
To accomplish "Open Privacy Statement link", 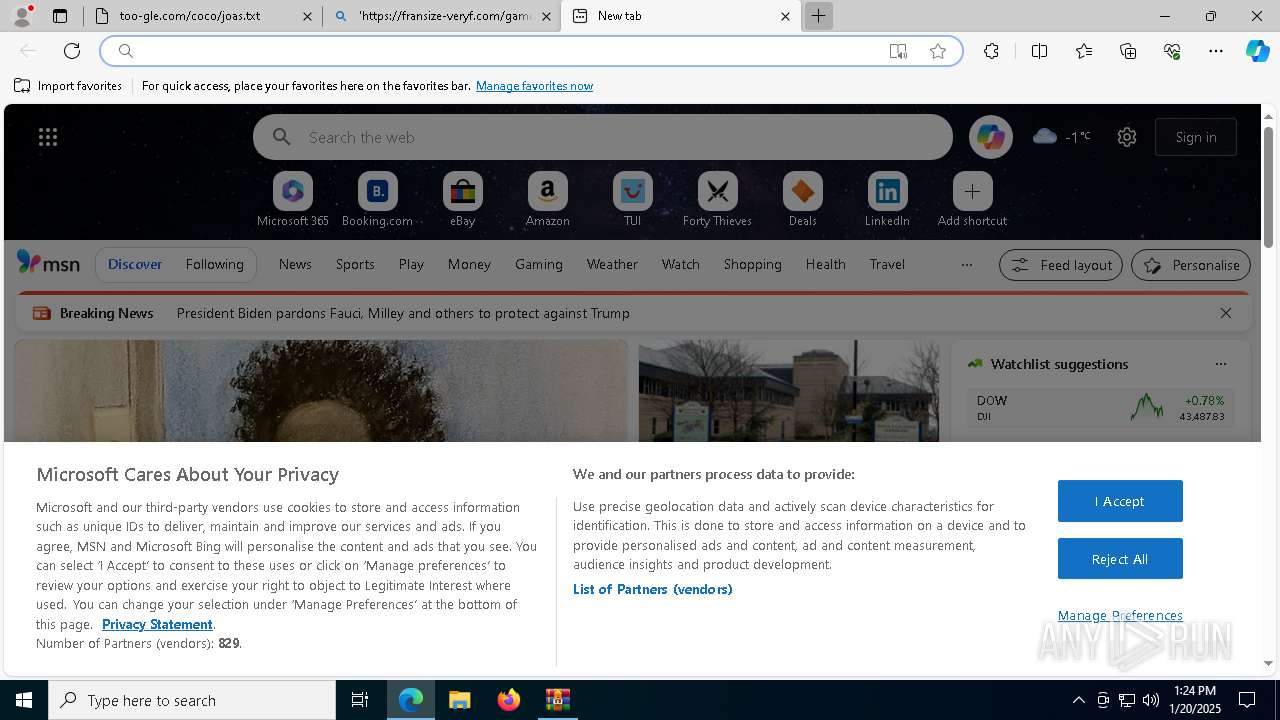I will tap(157, 624).
